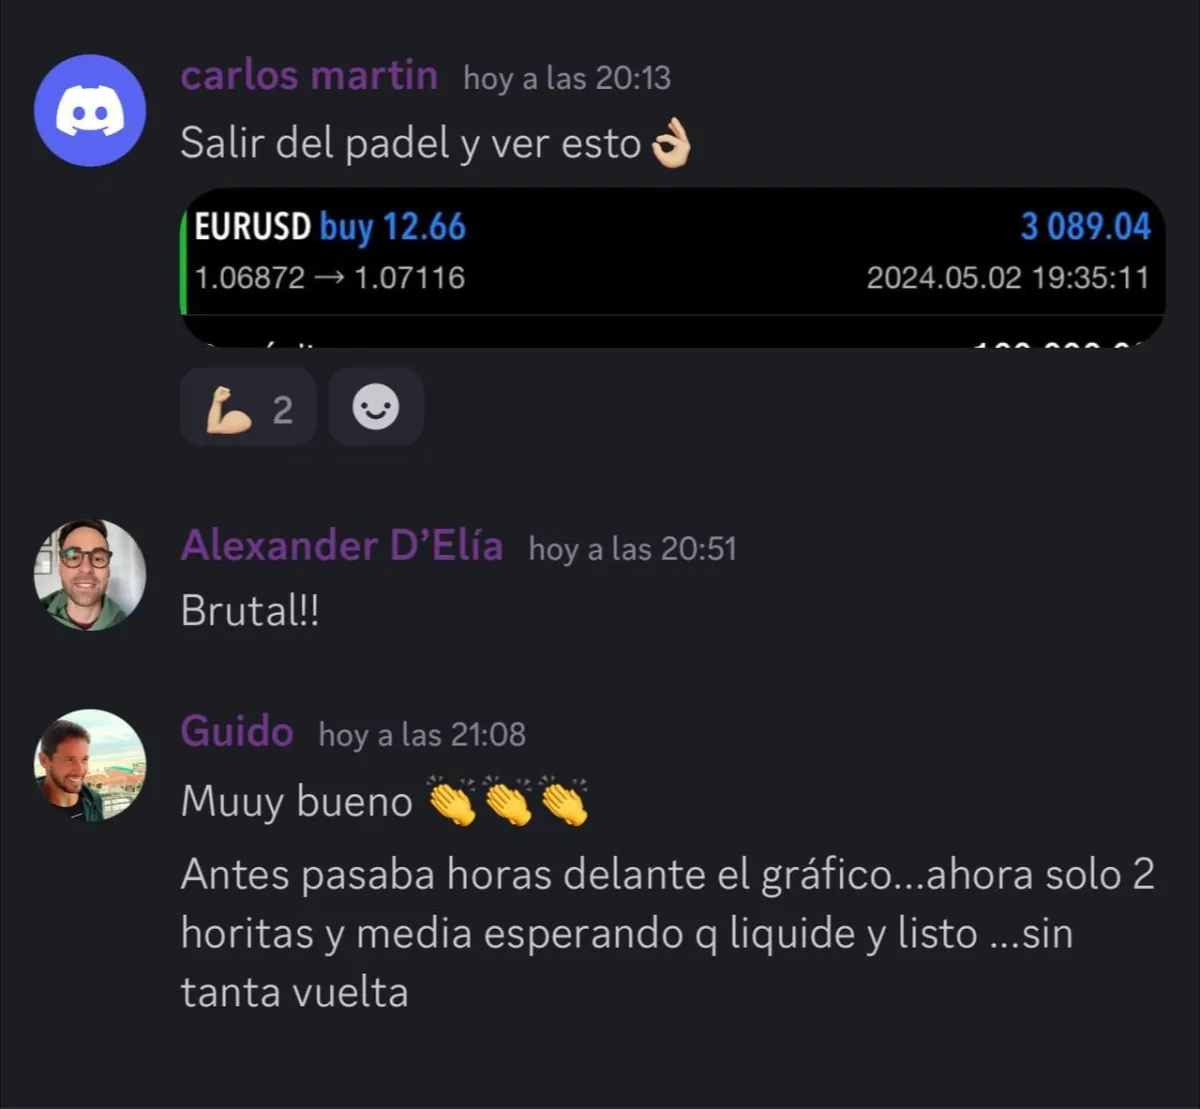Open Alexander D'Elía's profile photo

(x=90, y=575)
